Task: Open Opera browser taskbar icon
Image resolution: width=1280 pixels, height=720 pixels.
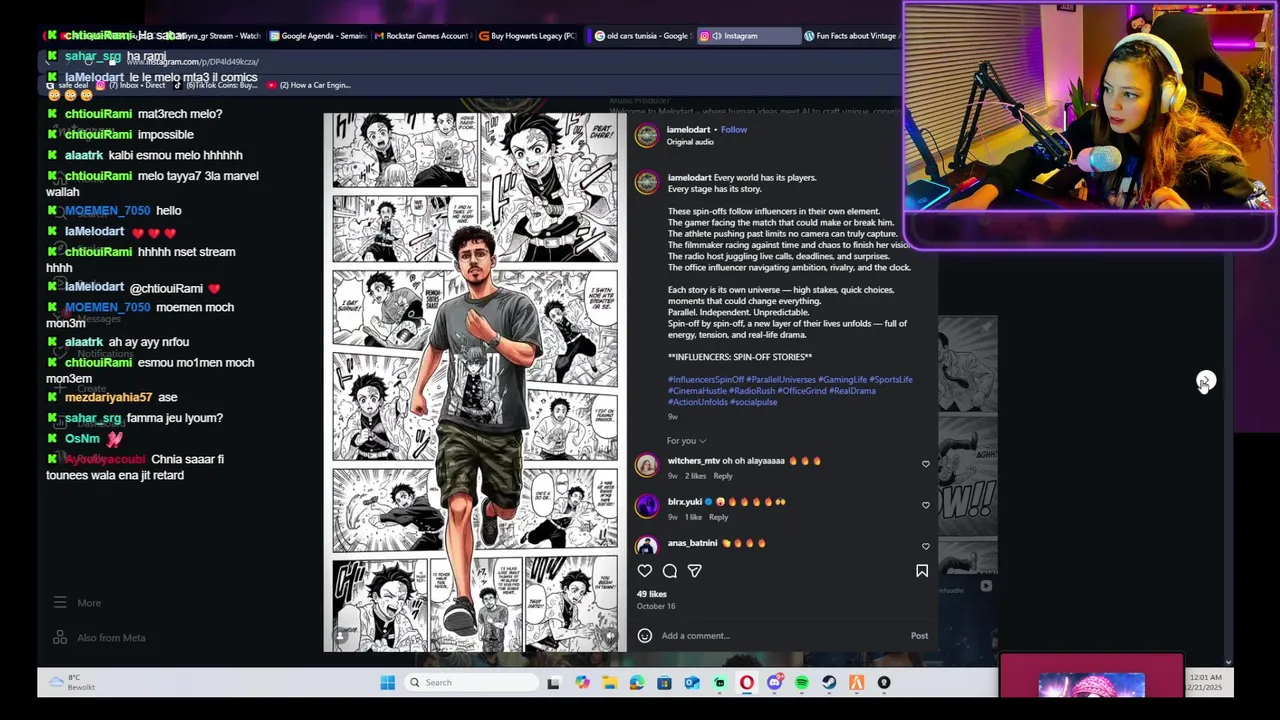Action: point(746,683)
